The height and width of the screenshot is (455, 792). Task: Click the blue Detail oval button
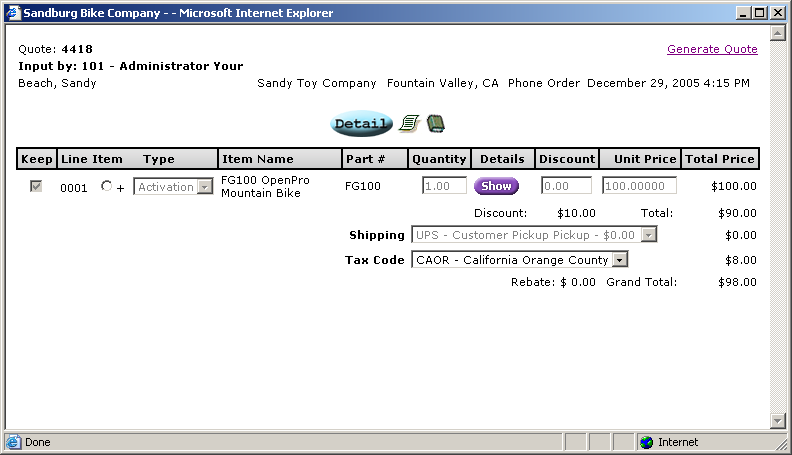click(x=361, y=124)
